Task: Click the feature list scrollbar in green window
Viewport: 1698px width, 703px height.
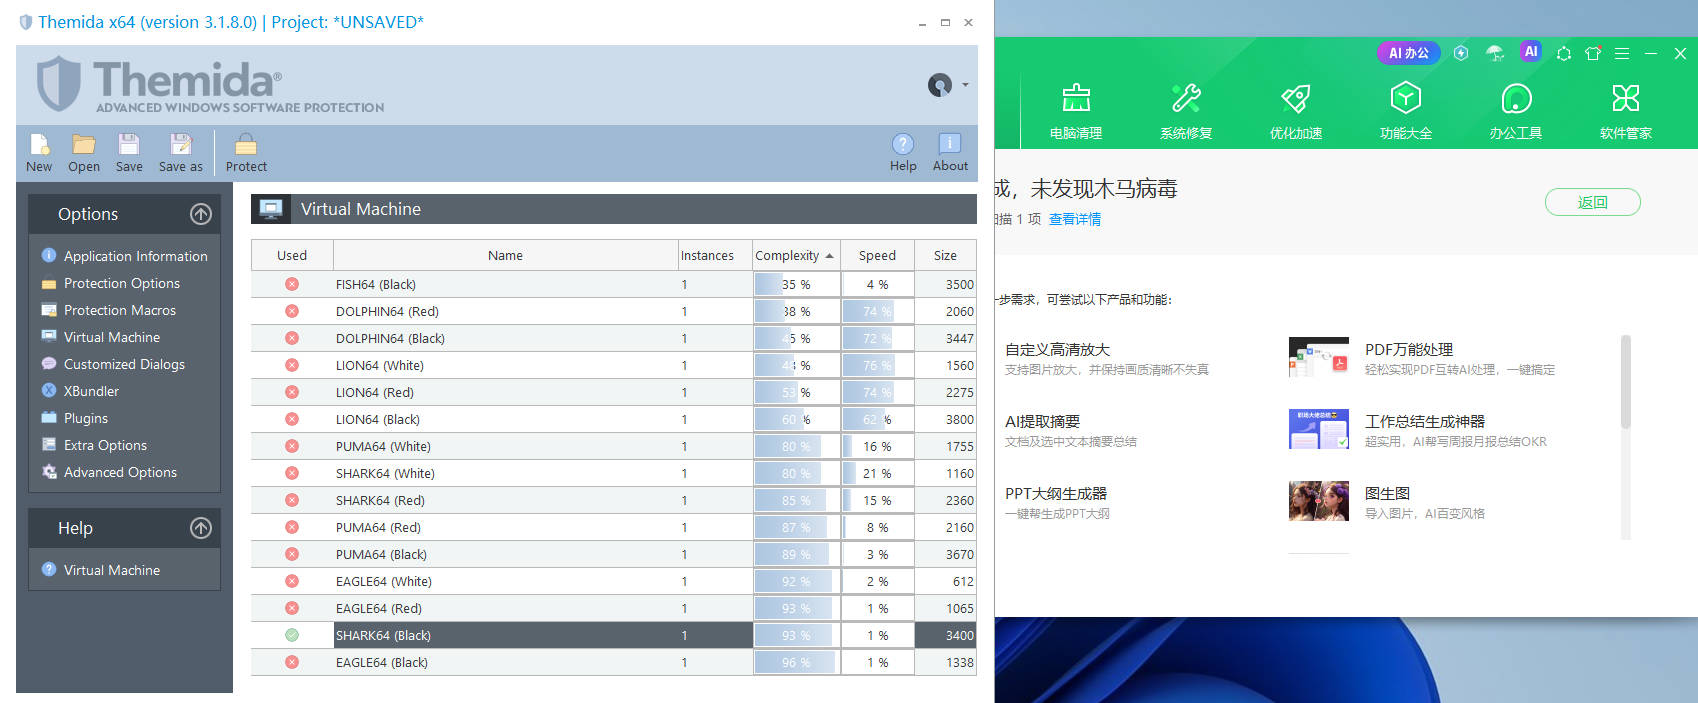Action: [x=1625, y=382]
